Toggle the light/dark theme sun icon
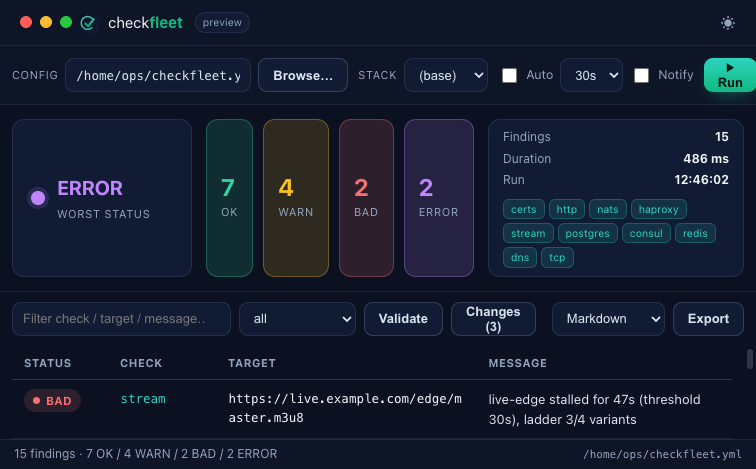Screen dimensions: 756x469 pos(728,23)
